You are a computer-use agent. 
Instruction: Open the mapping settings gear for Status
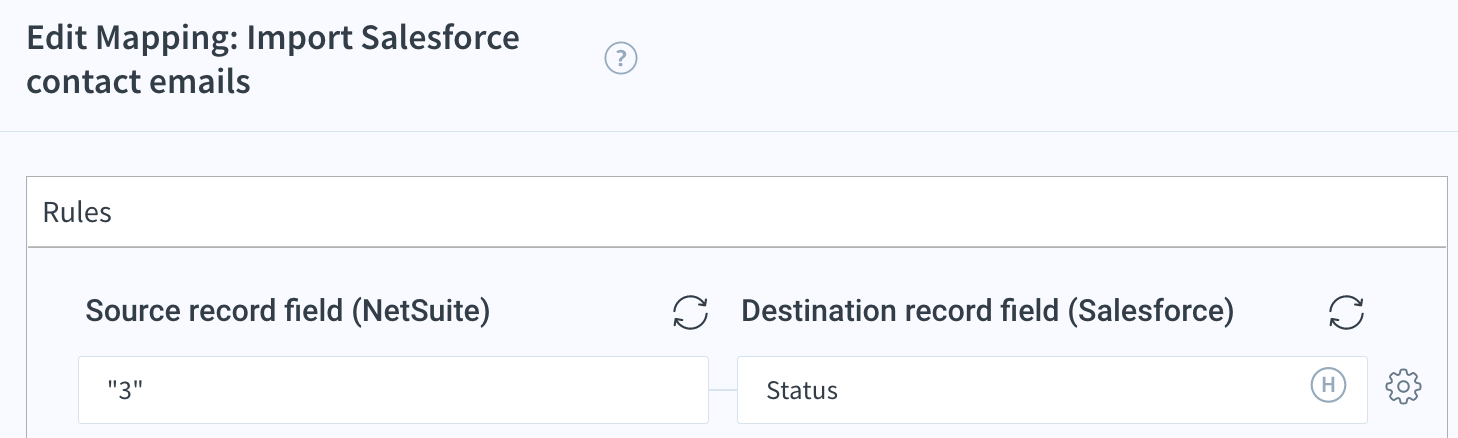1404,386
